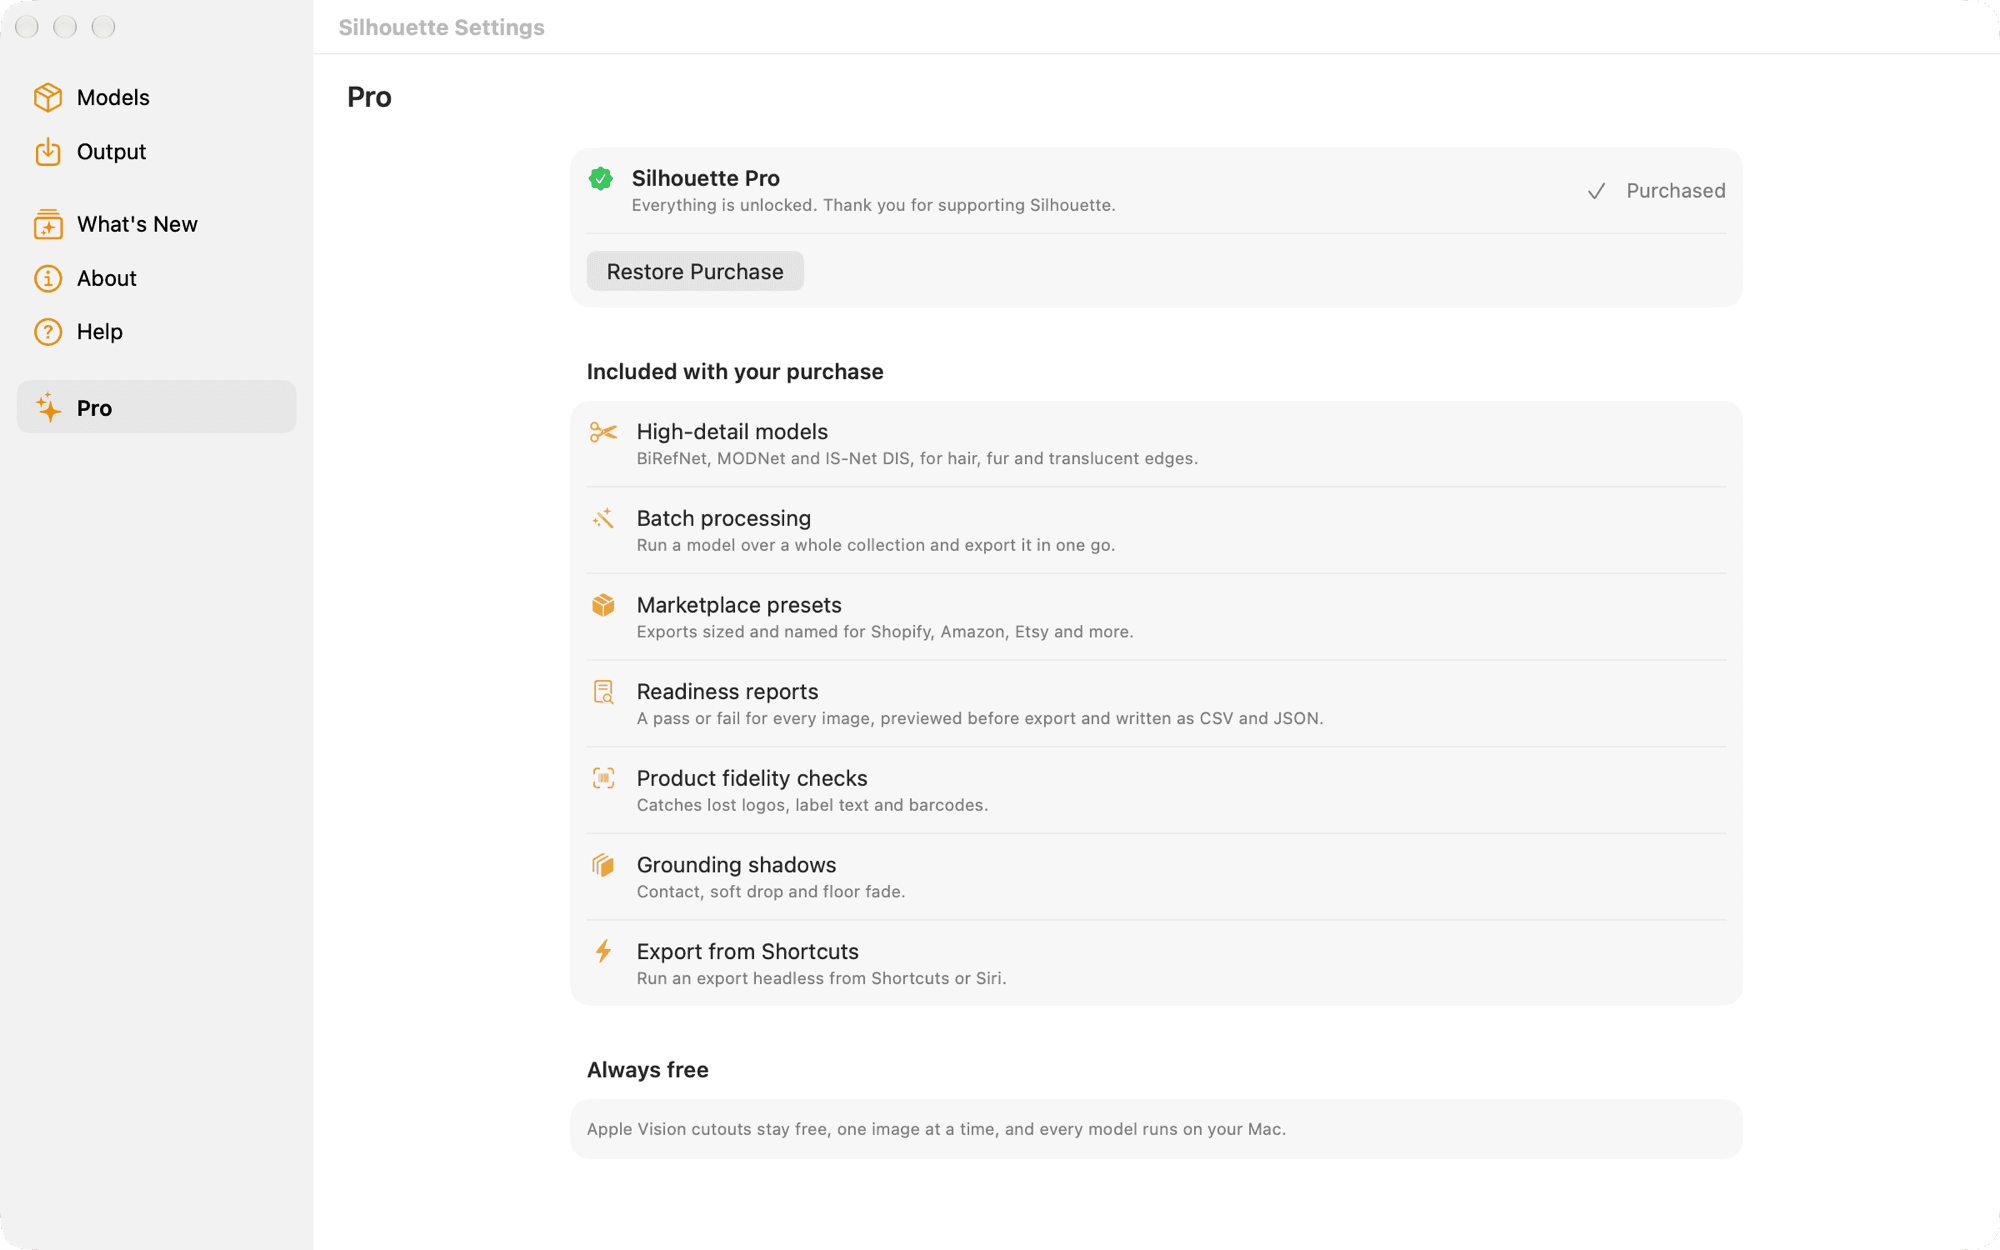Switch to the Output settings section

(157, 152)
